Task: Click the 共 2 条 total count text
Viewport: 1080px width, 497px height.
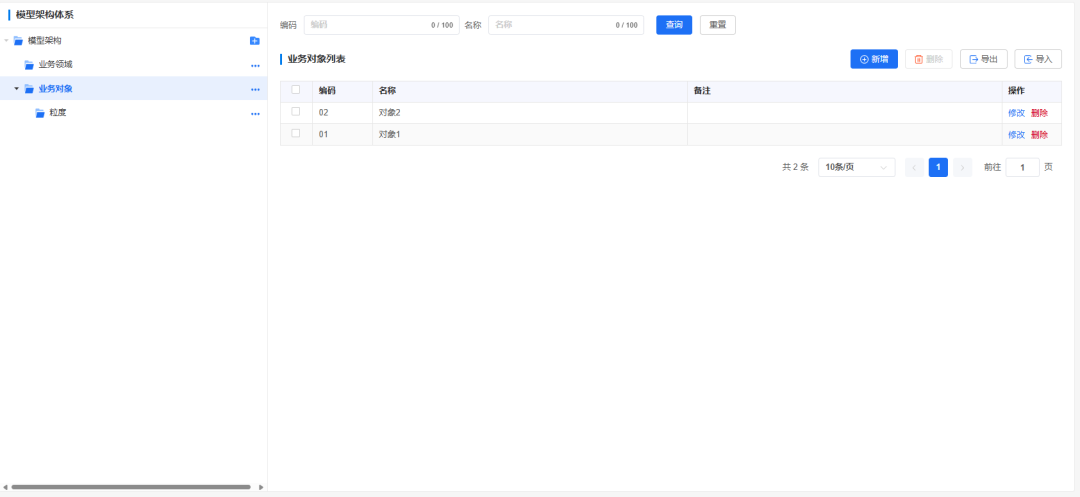Action: pyautogui.click(x=795, y=167)
